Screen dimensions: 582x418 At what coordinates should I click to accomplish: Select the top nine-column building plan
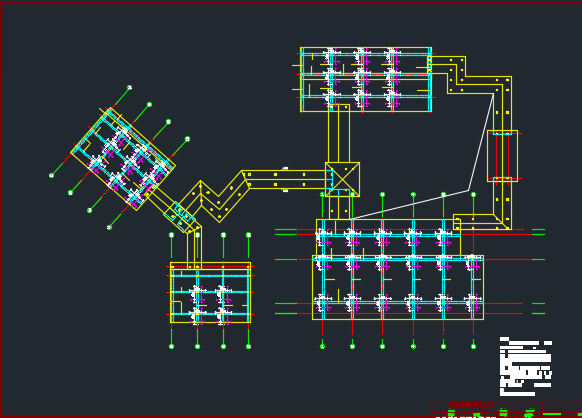click(x=366, y=79)
